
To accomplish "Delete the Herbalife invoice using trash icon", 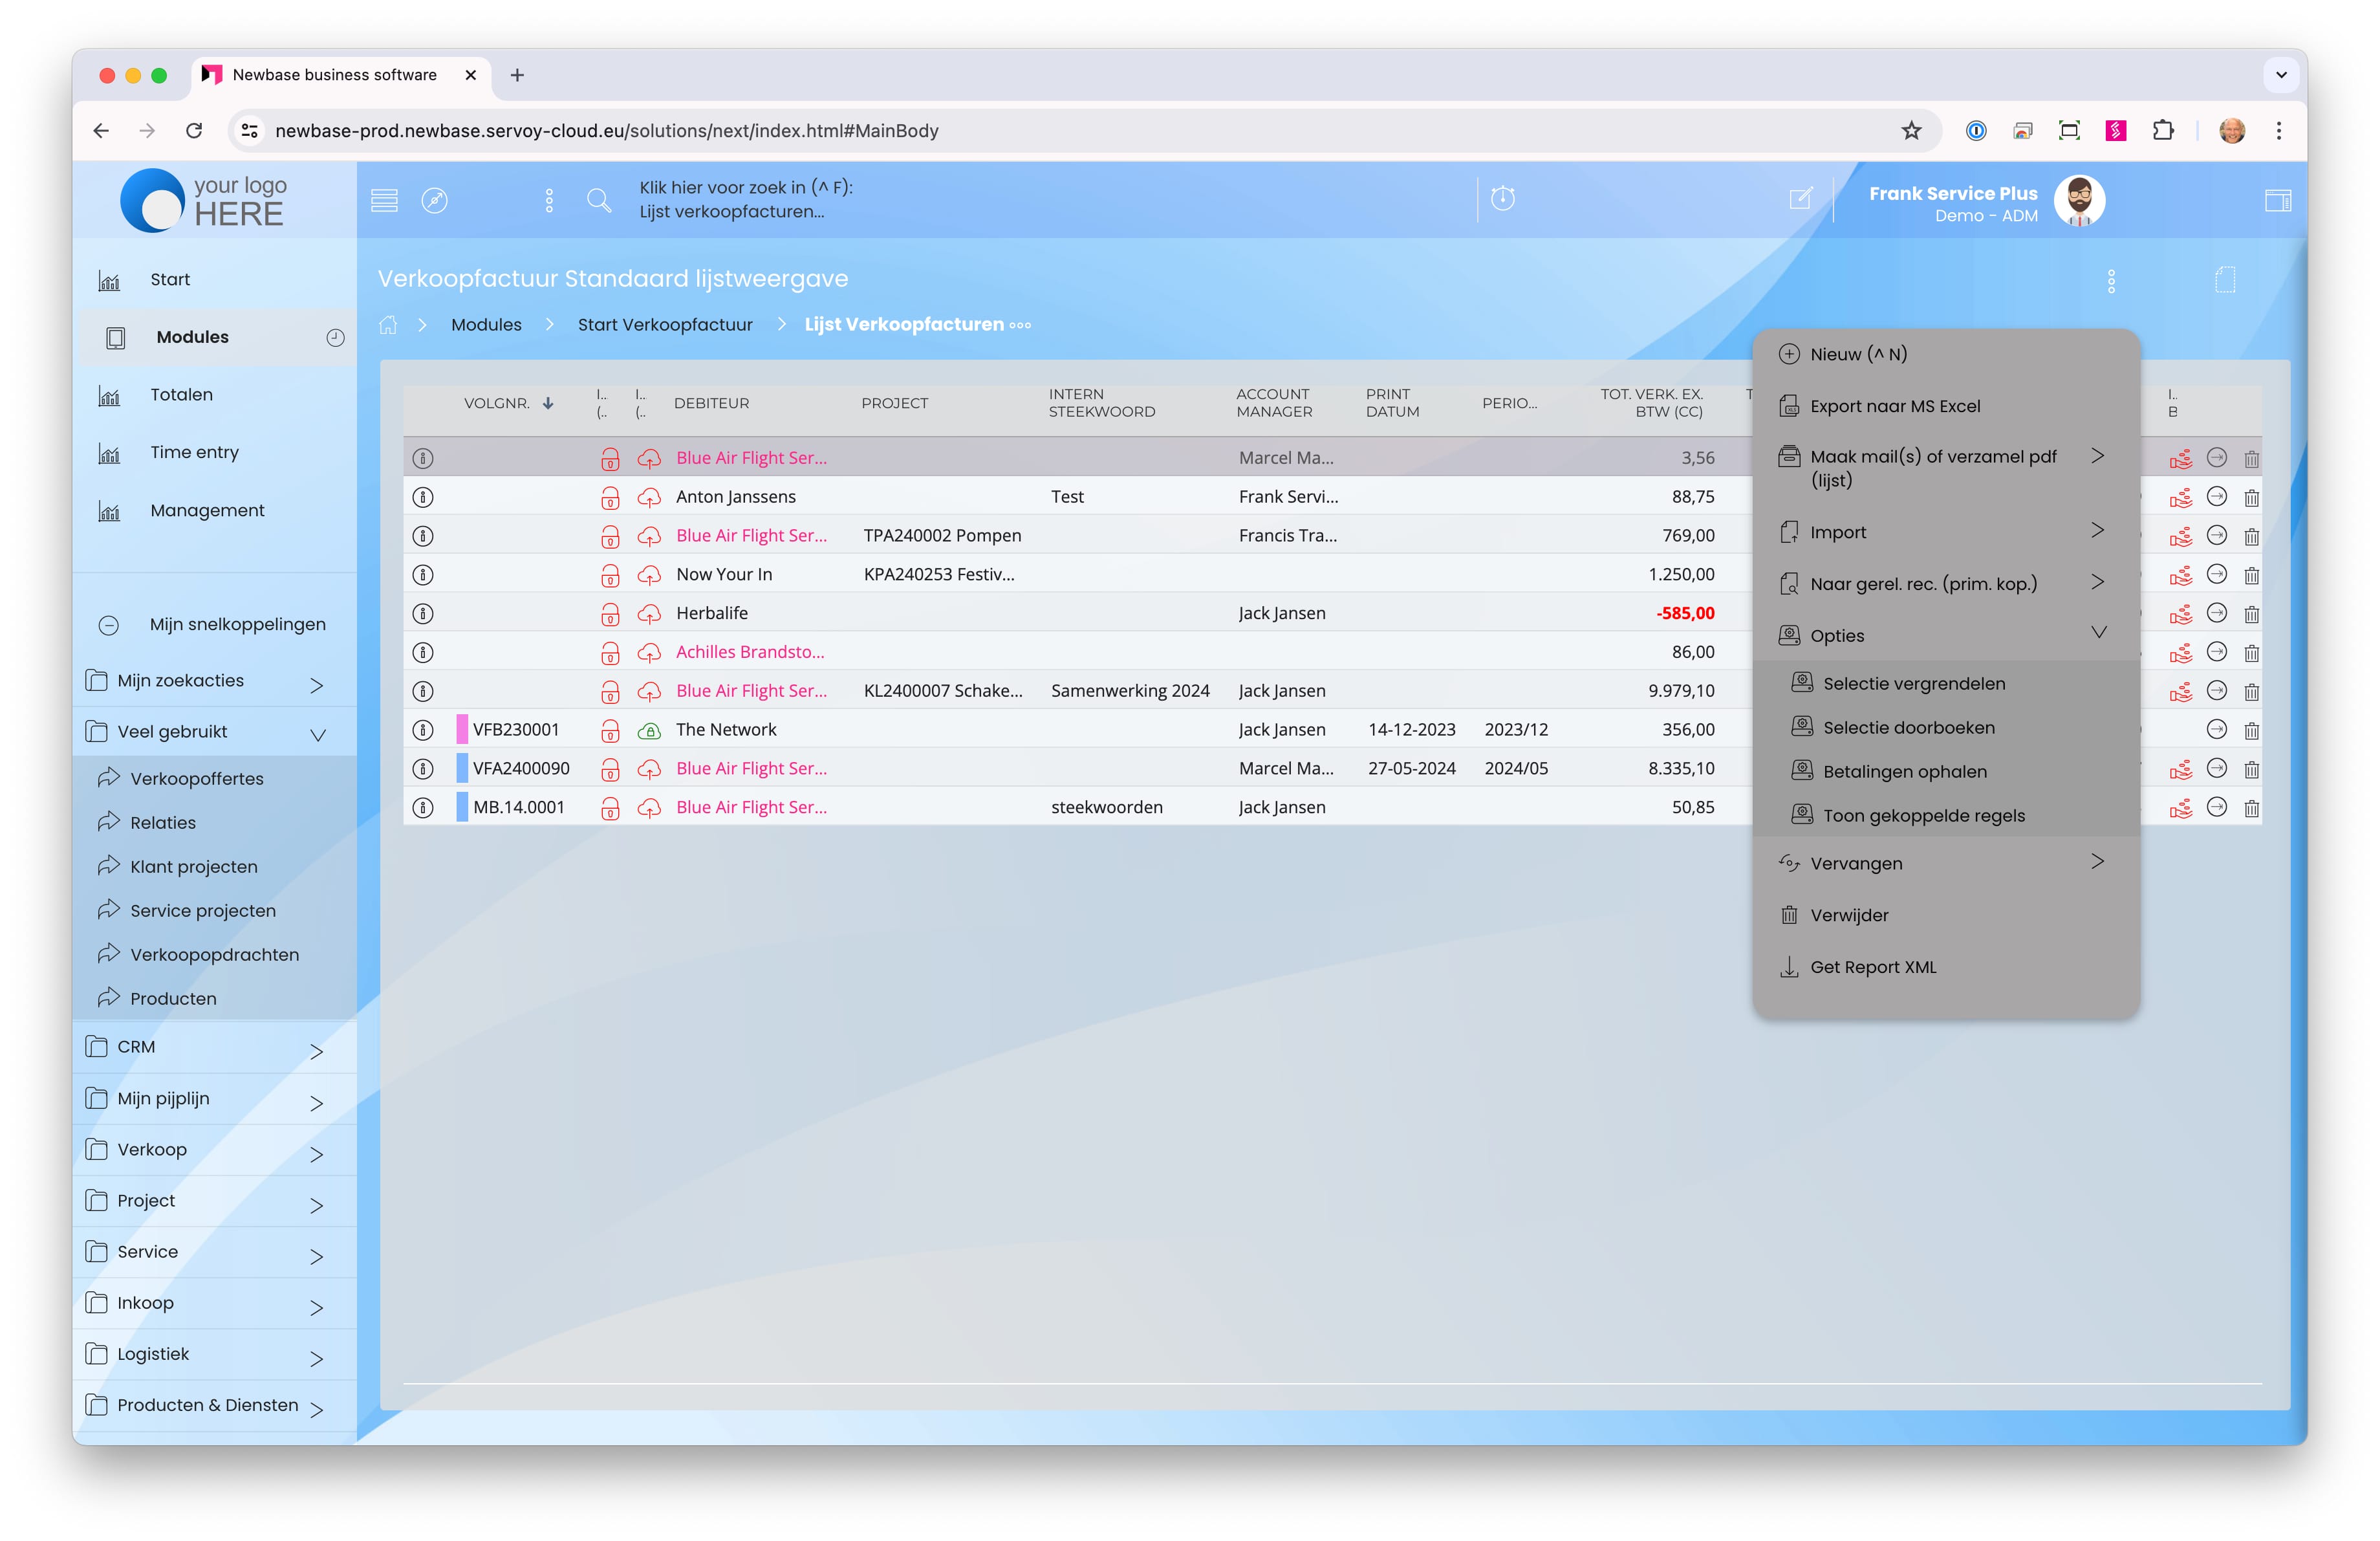I will [2251, 614].
